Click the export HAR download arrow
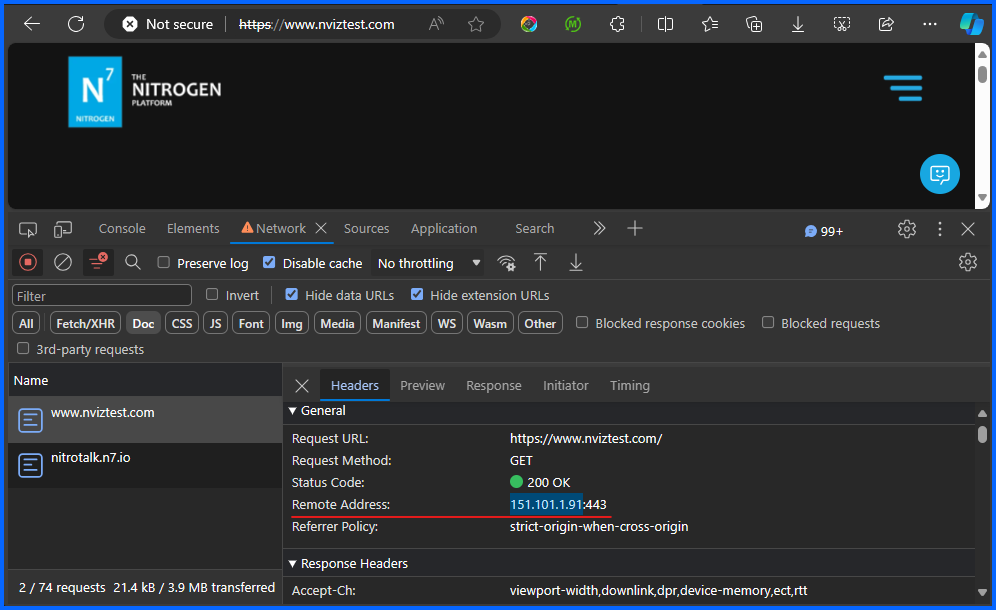996x610 pixels. (x=576, y=262)
